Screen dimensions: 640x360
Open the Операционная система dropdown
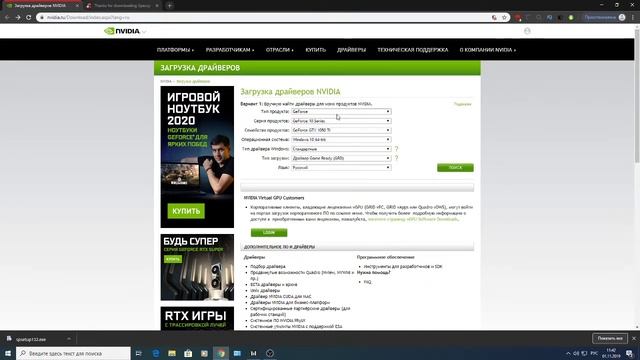click(341, 140)
